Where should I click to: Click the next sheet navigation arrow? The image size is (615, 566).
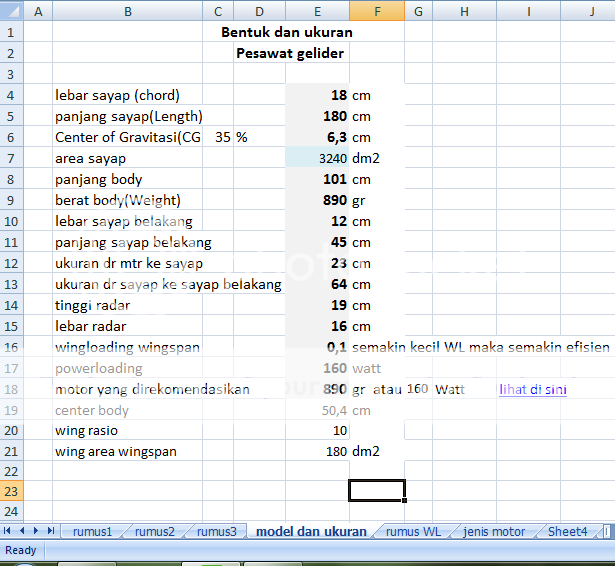[x=36, y=531]
